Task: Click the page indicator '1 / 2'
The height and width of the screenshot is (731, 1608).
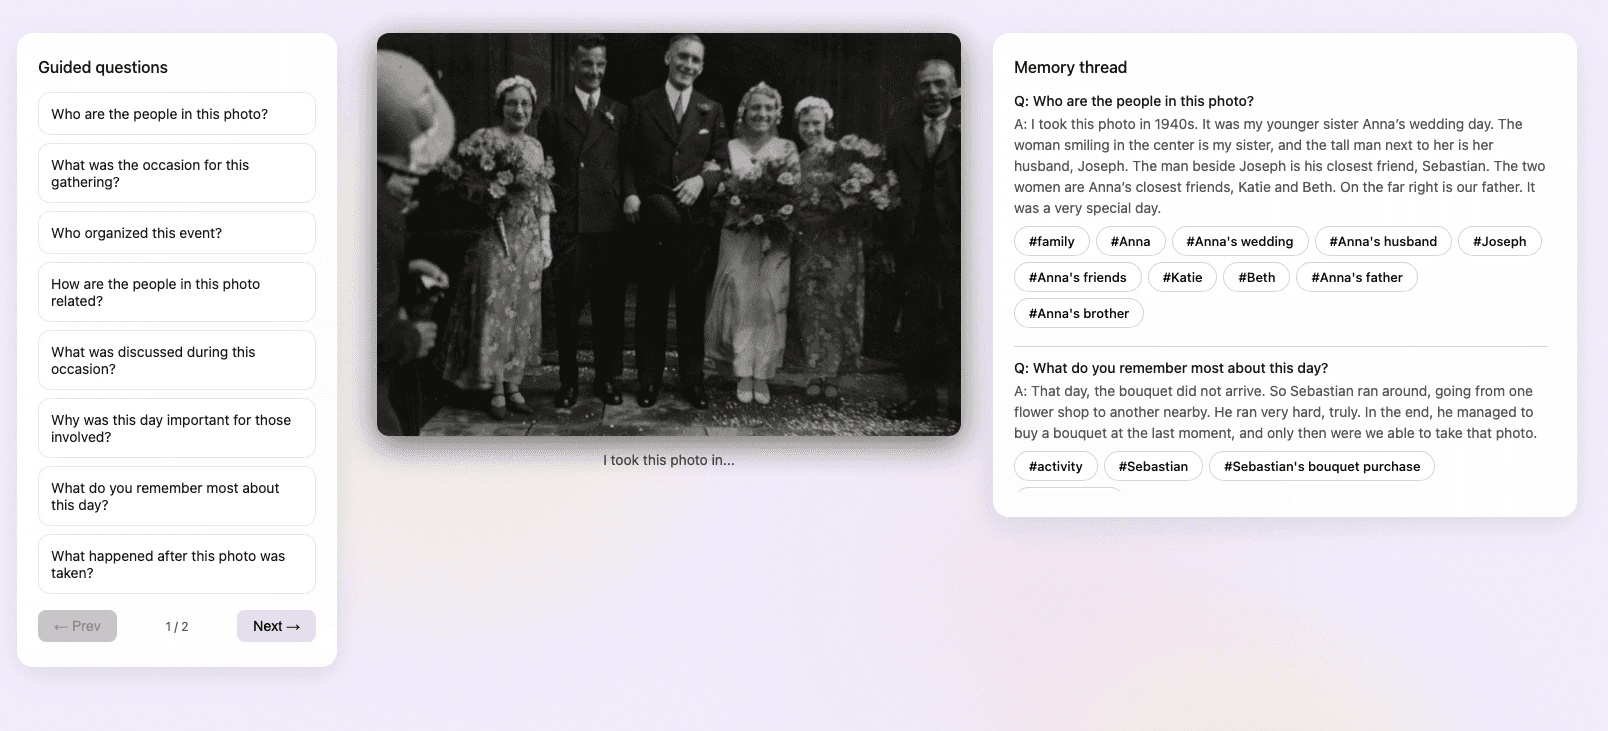Action: [177, 626]
